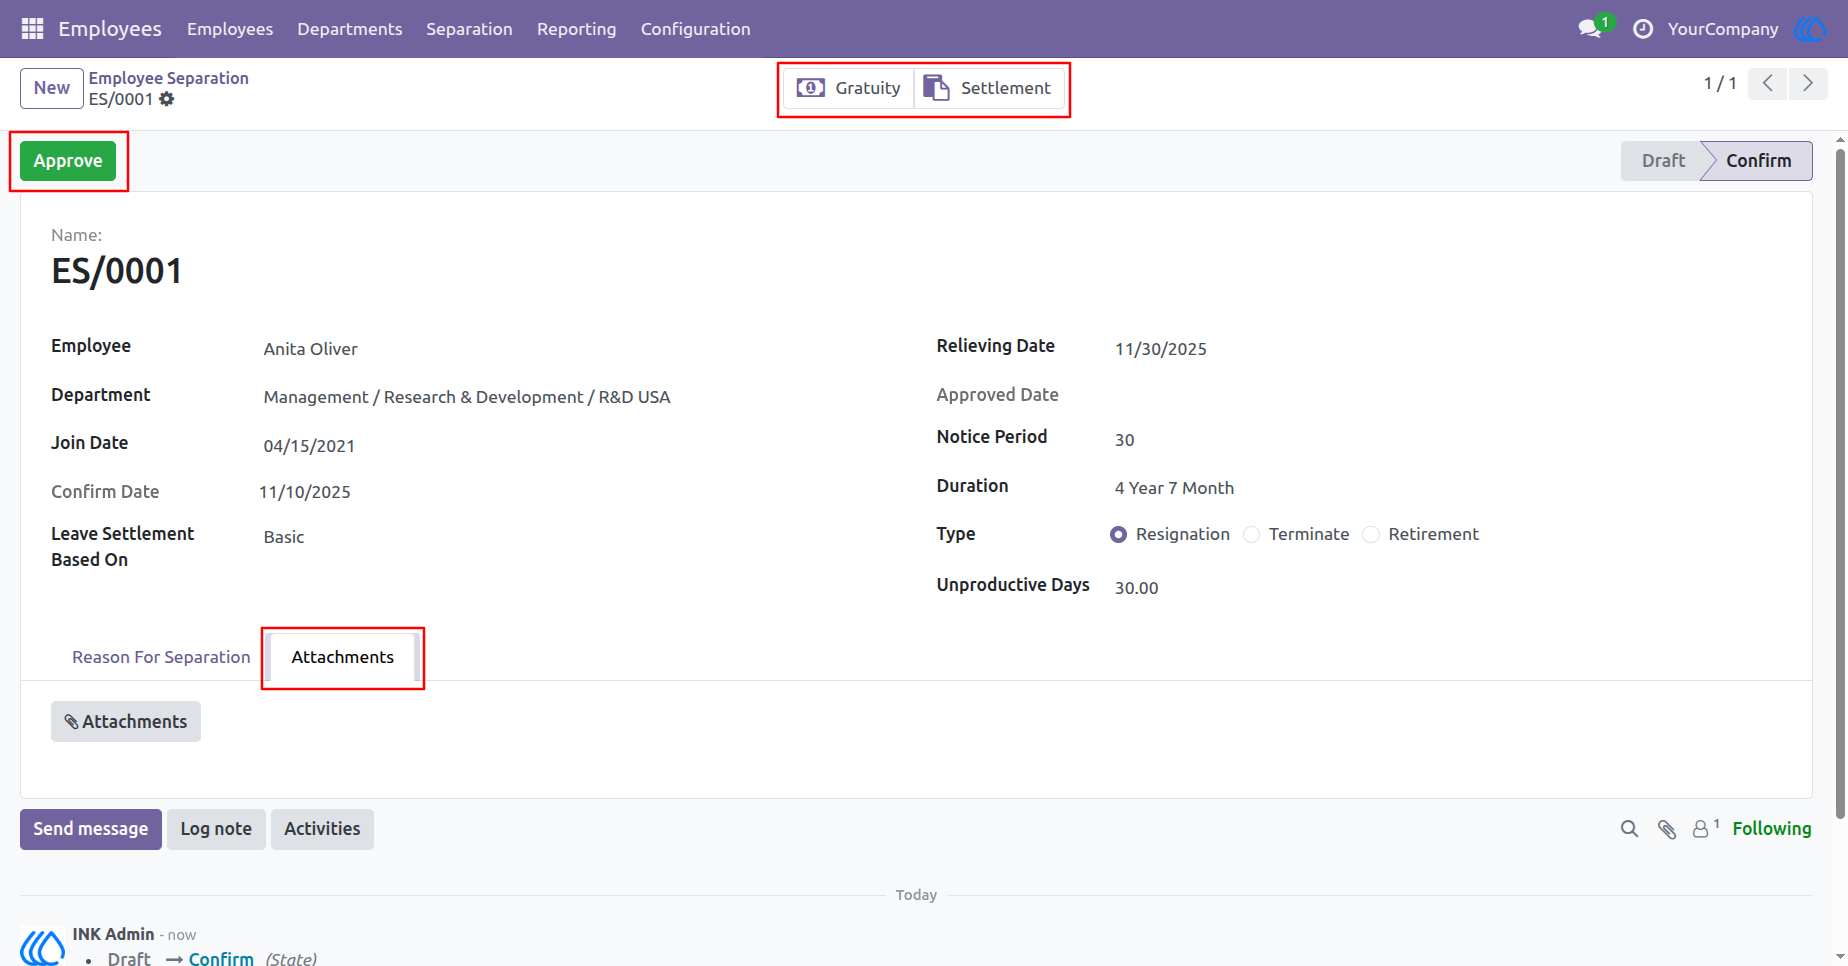1848x966 pixels.
Task: Click the Confirm status stage
Action: (x=1758, y=161)
